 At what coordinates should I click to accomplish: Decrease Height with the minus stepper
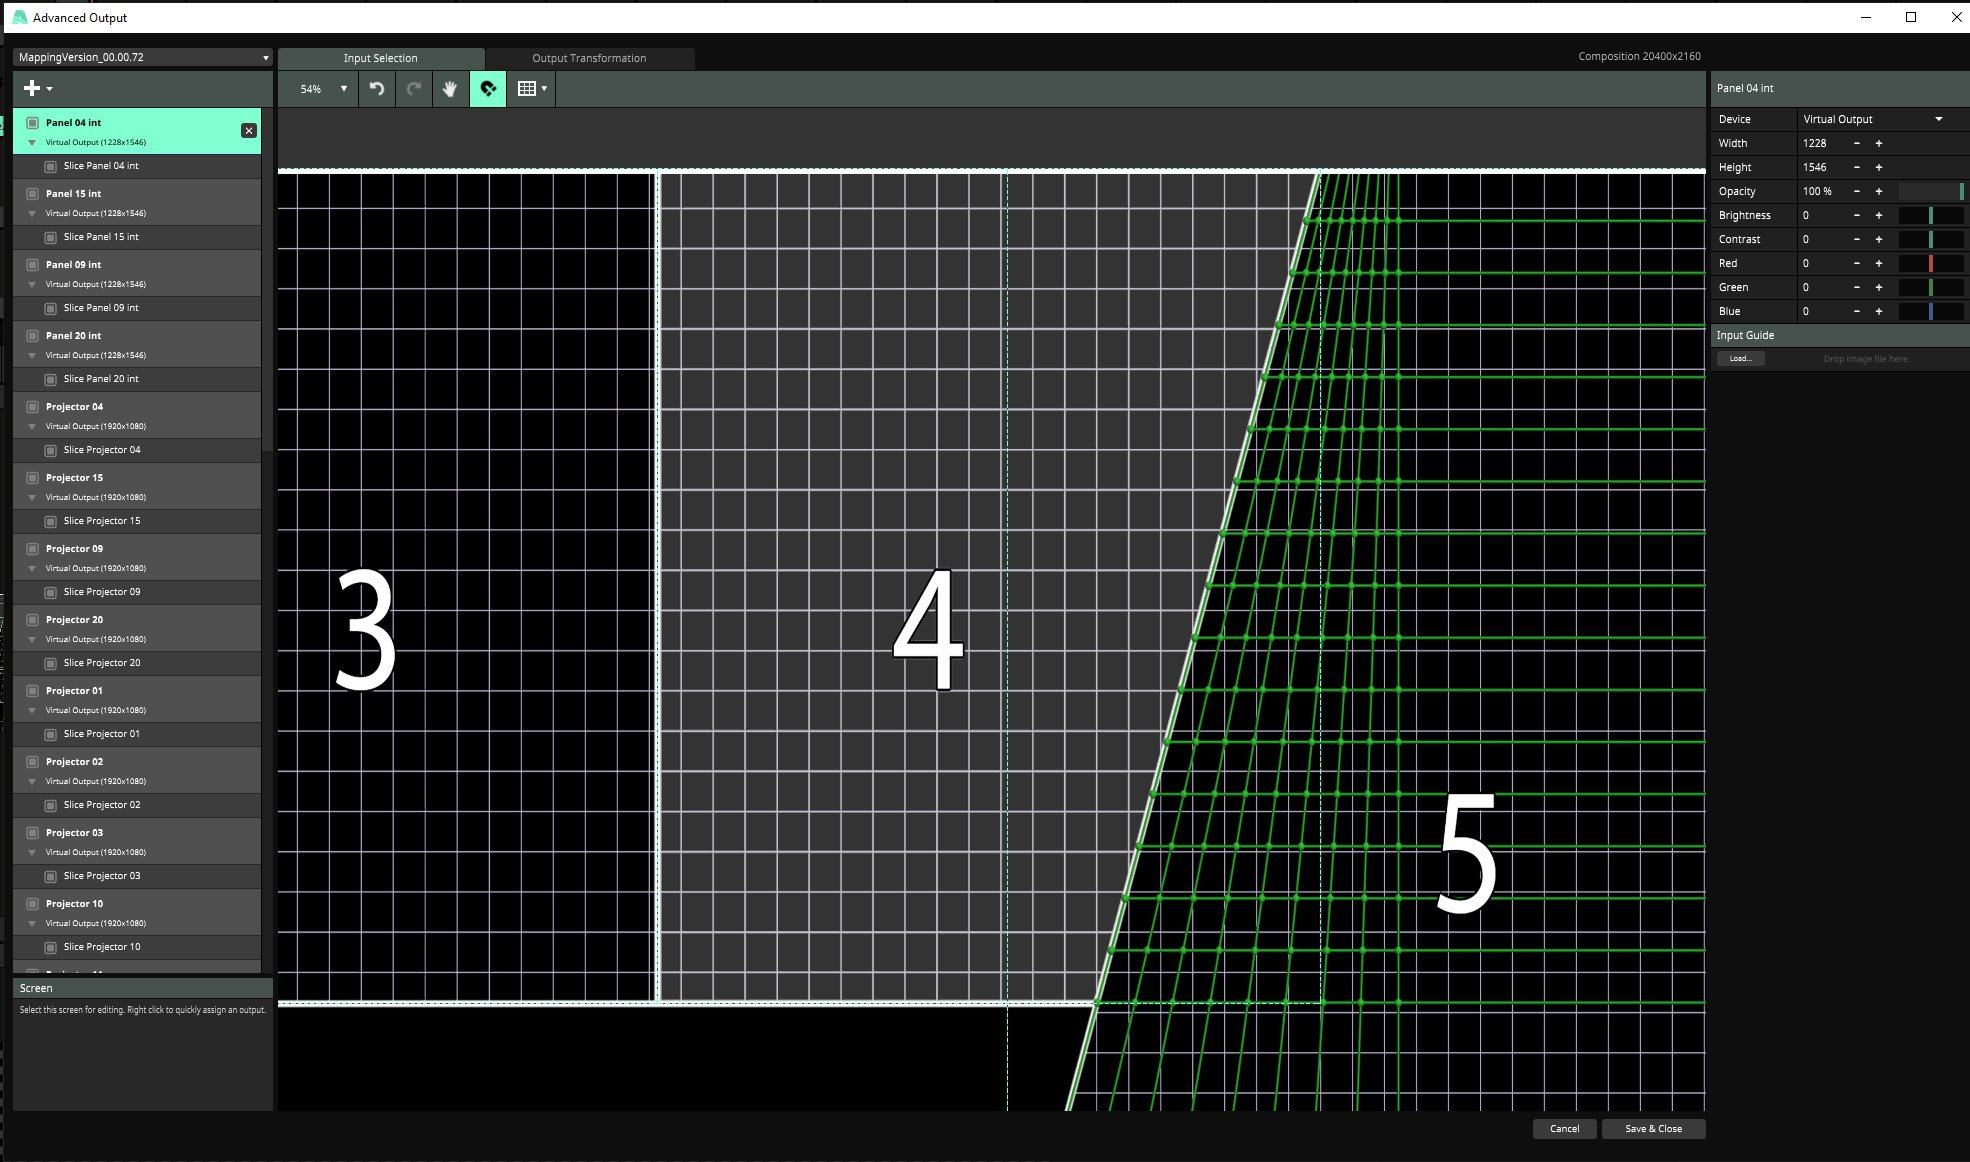[1857, 168]
